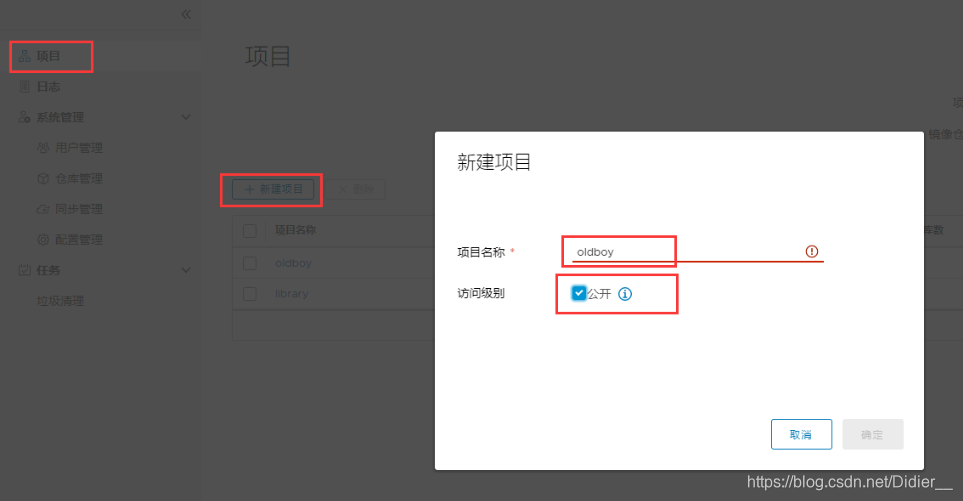This screenshot has width=963, height=501.
Task: Click the 系统管理 icon in sidebar
Action: point(25,117)
